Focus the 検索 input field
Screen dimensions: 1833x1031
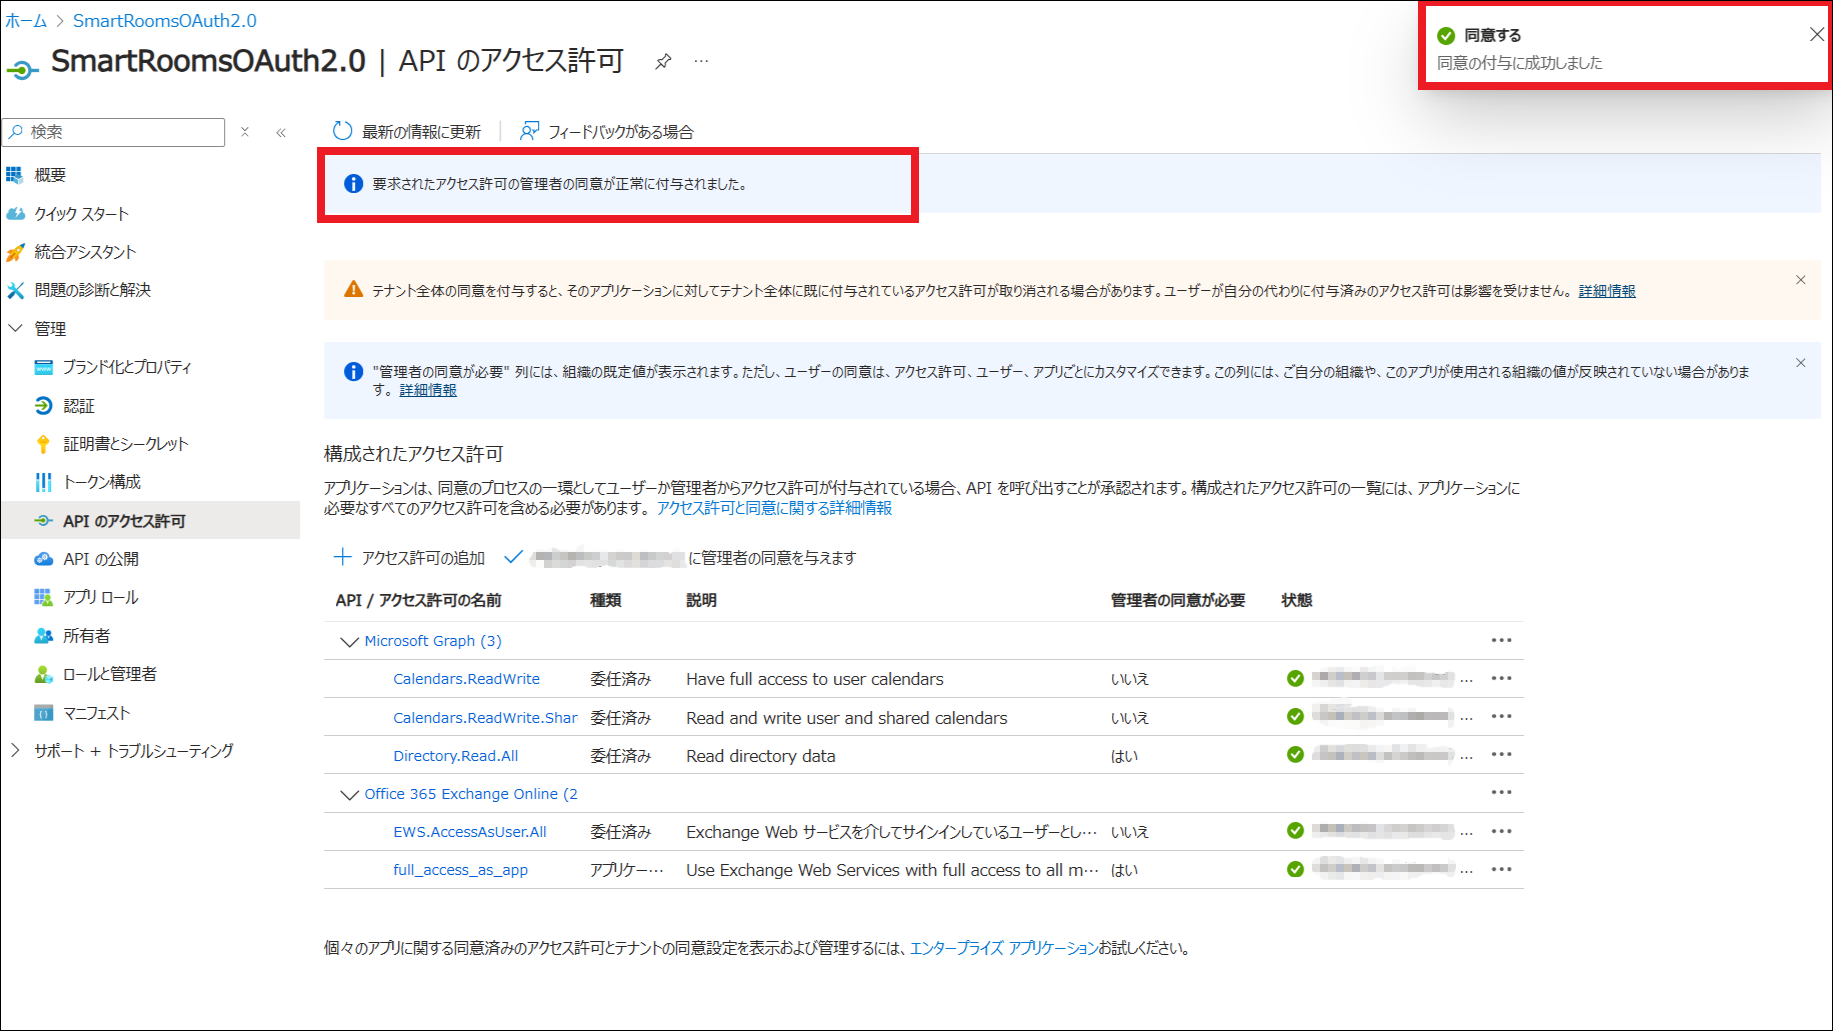pos(120,132)
